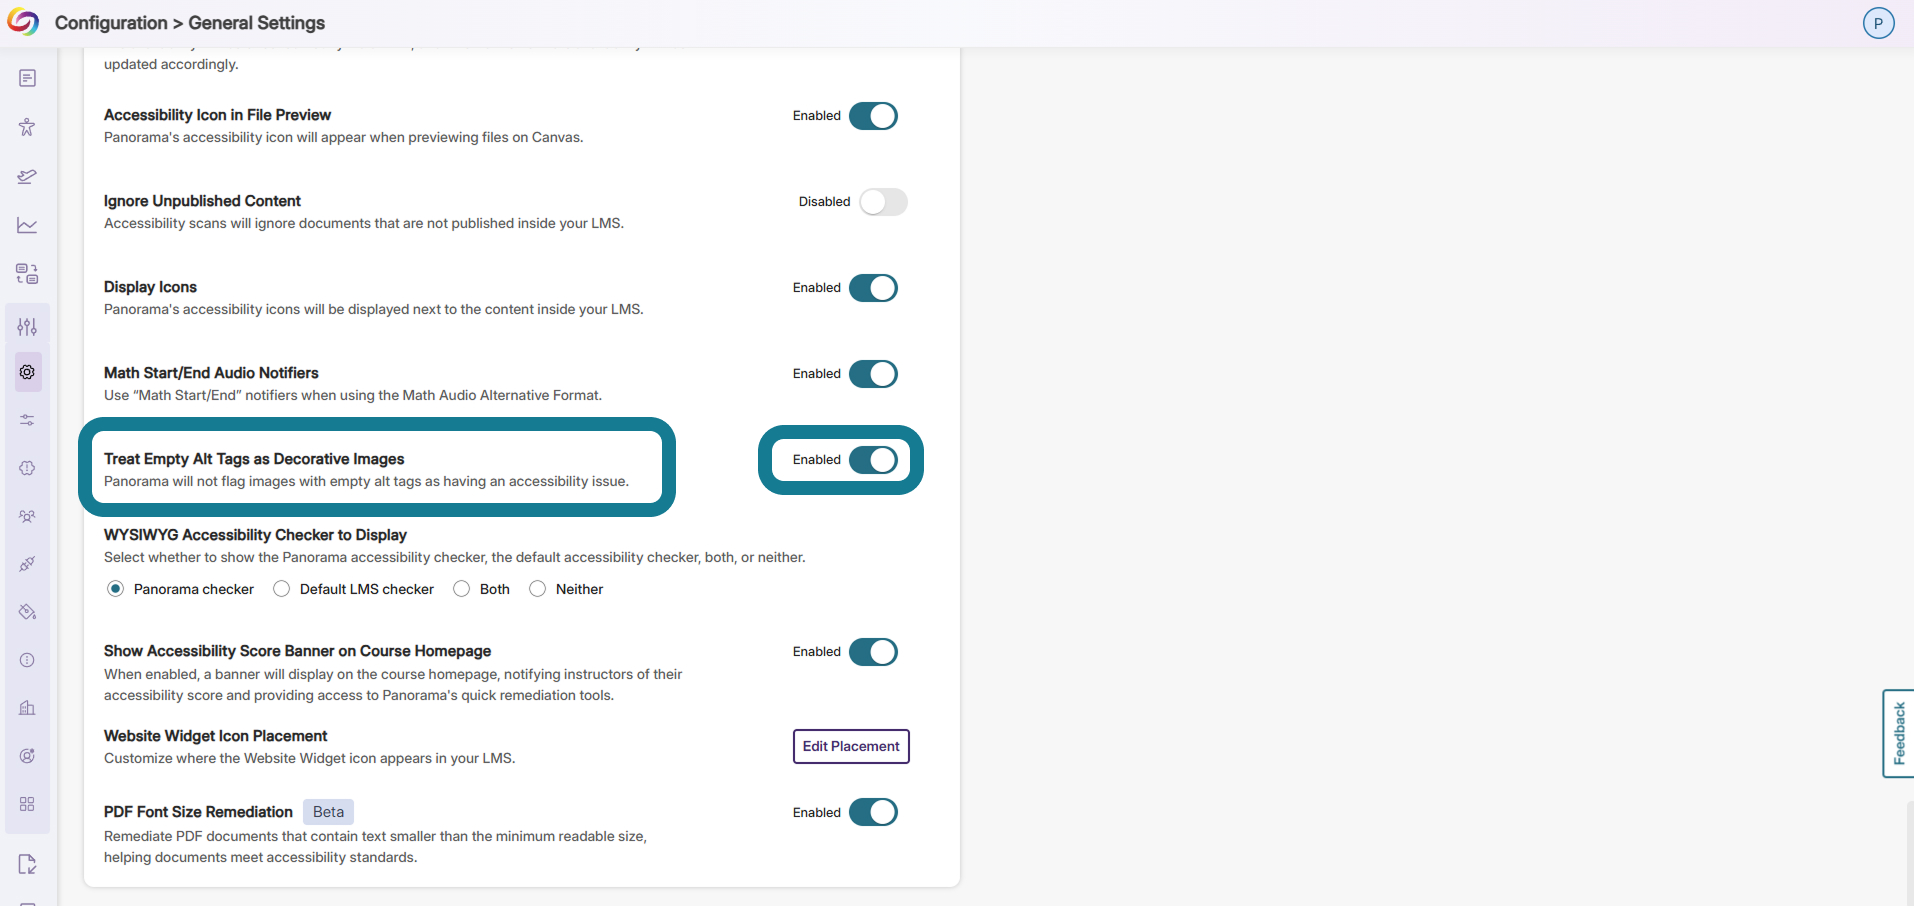Click the WYSIWYG Accessibility Checker to Display heading
1914x906 pixels.
coord(255,535)
